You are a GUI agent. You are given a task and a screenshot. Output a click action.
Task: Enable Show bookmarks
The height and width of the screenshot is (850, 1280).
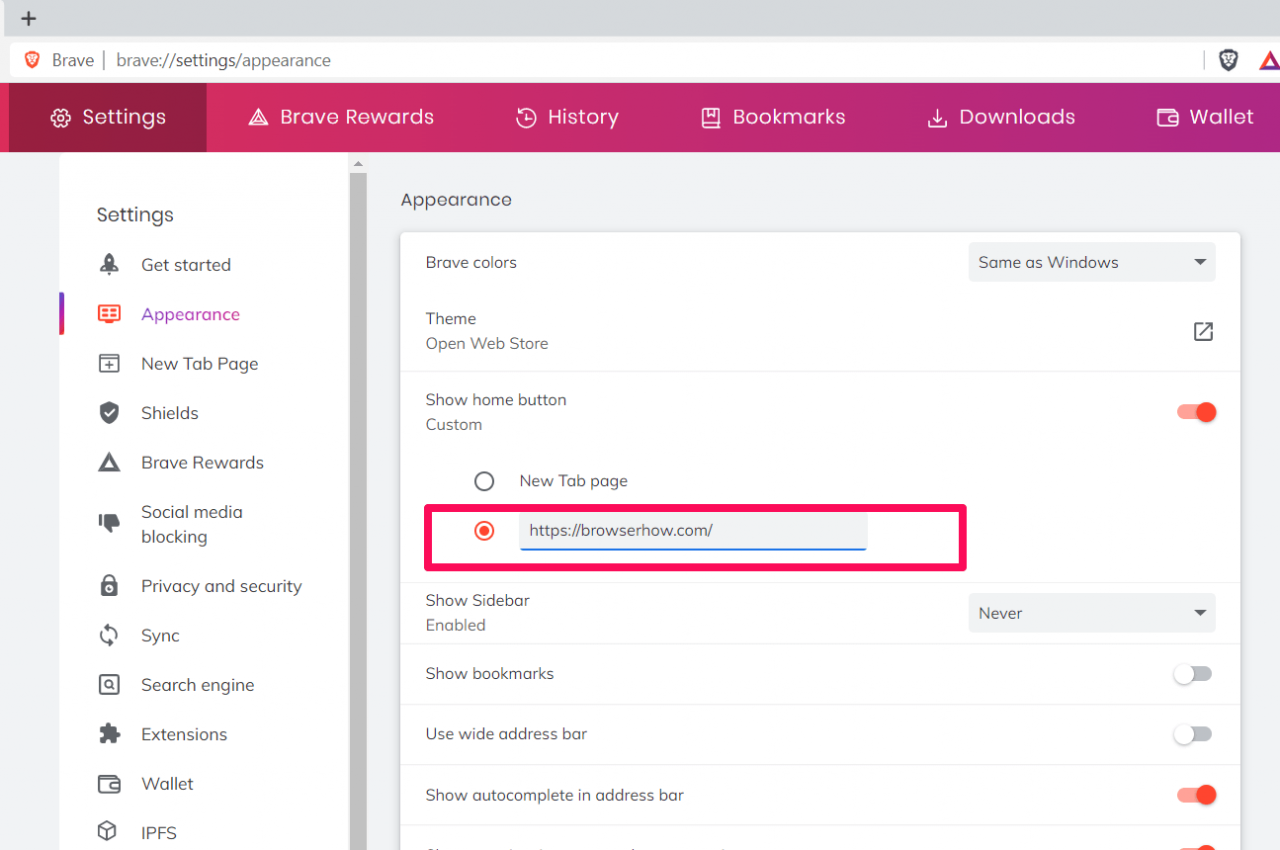pos(1192,674)
